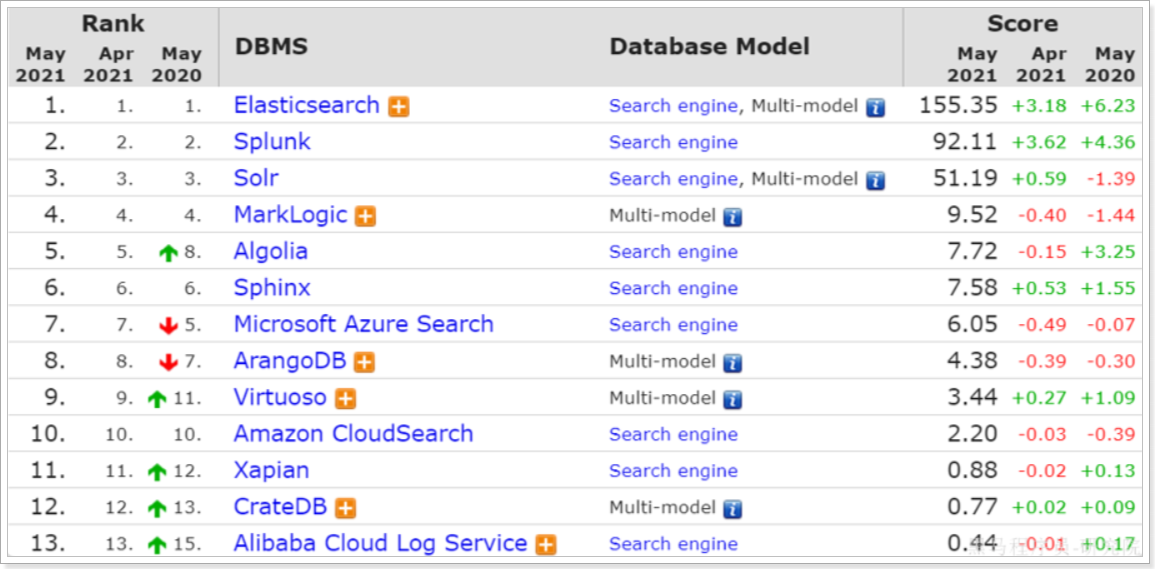Screen dimensions: 1155x569
Task: Click the green up arrow in Virtuoso row
Action: tap(157, 399)
